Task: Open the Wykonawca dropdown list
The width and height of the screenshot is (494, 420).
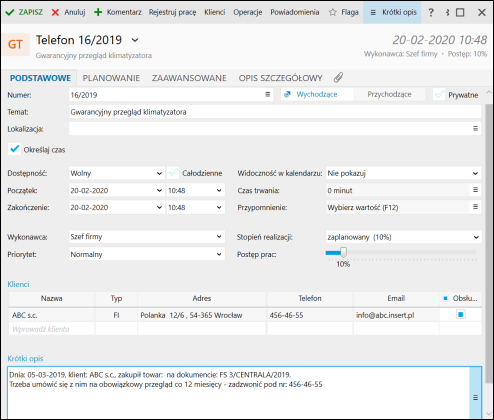Action: tap(219, 237)
